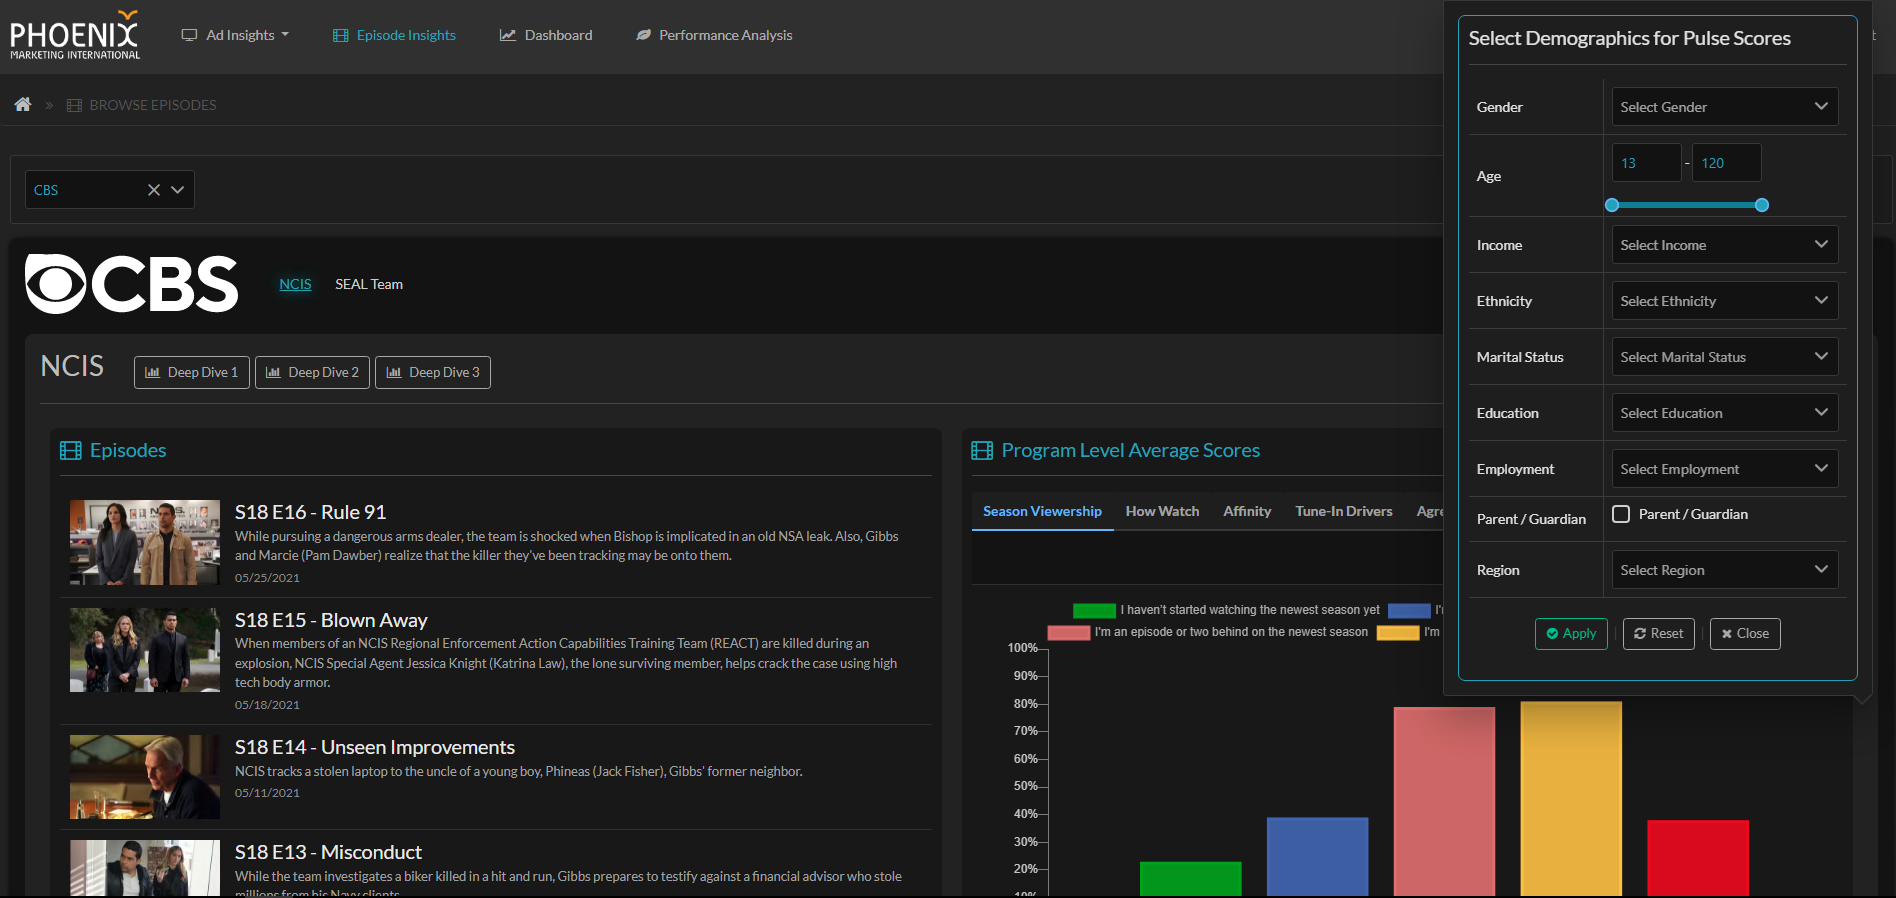Click the green bar in the chart
Screen dimensions: 1896x898
[x=1190, y=878]
